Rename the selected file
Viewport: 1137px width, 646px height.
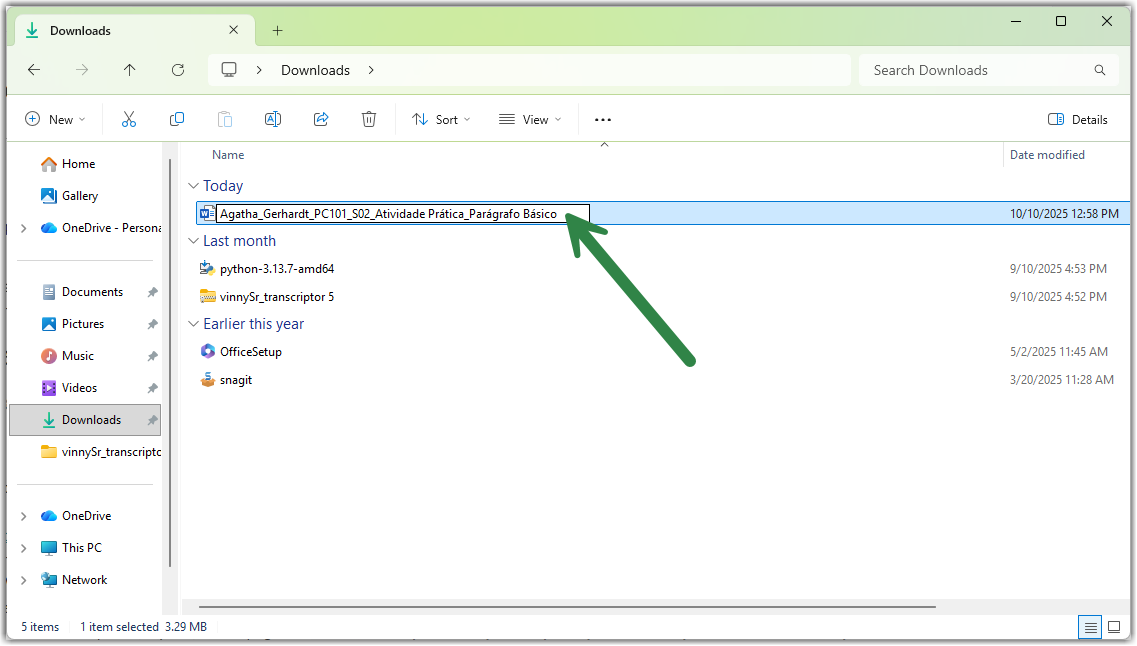point(273,119)
